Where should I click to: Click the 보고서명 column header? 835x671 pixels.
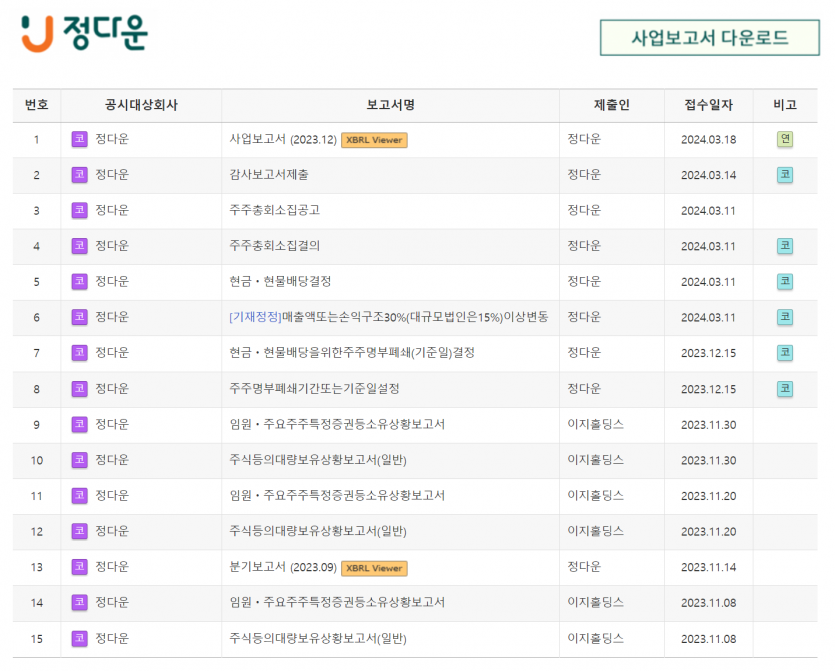tap(390, 105)
